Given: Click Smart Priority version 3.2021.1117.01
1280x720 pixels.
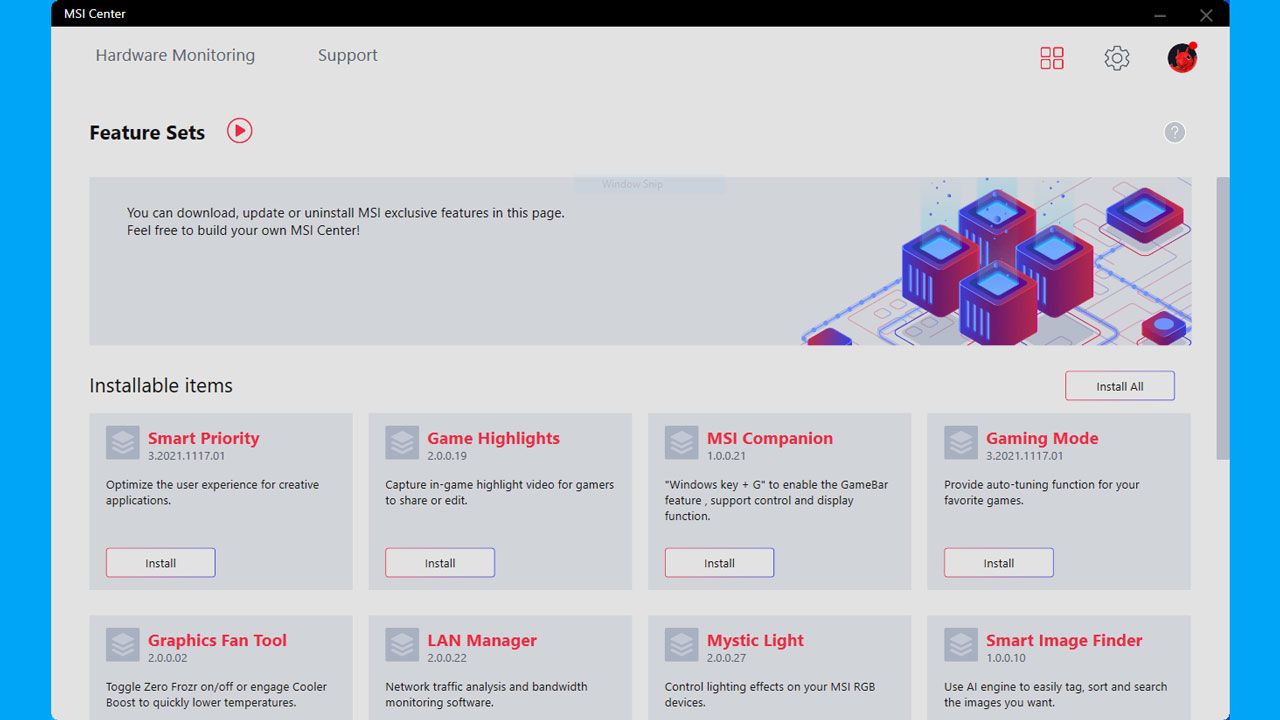Looking at the screenshot, I should pos(186,456).
